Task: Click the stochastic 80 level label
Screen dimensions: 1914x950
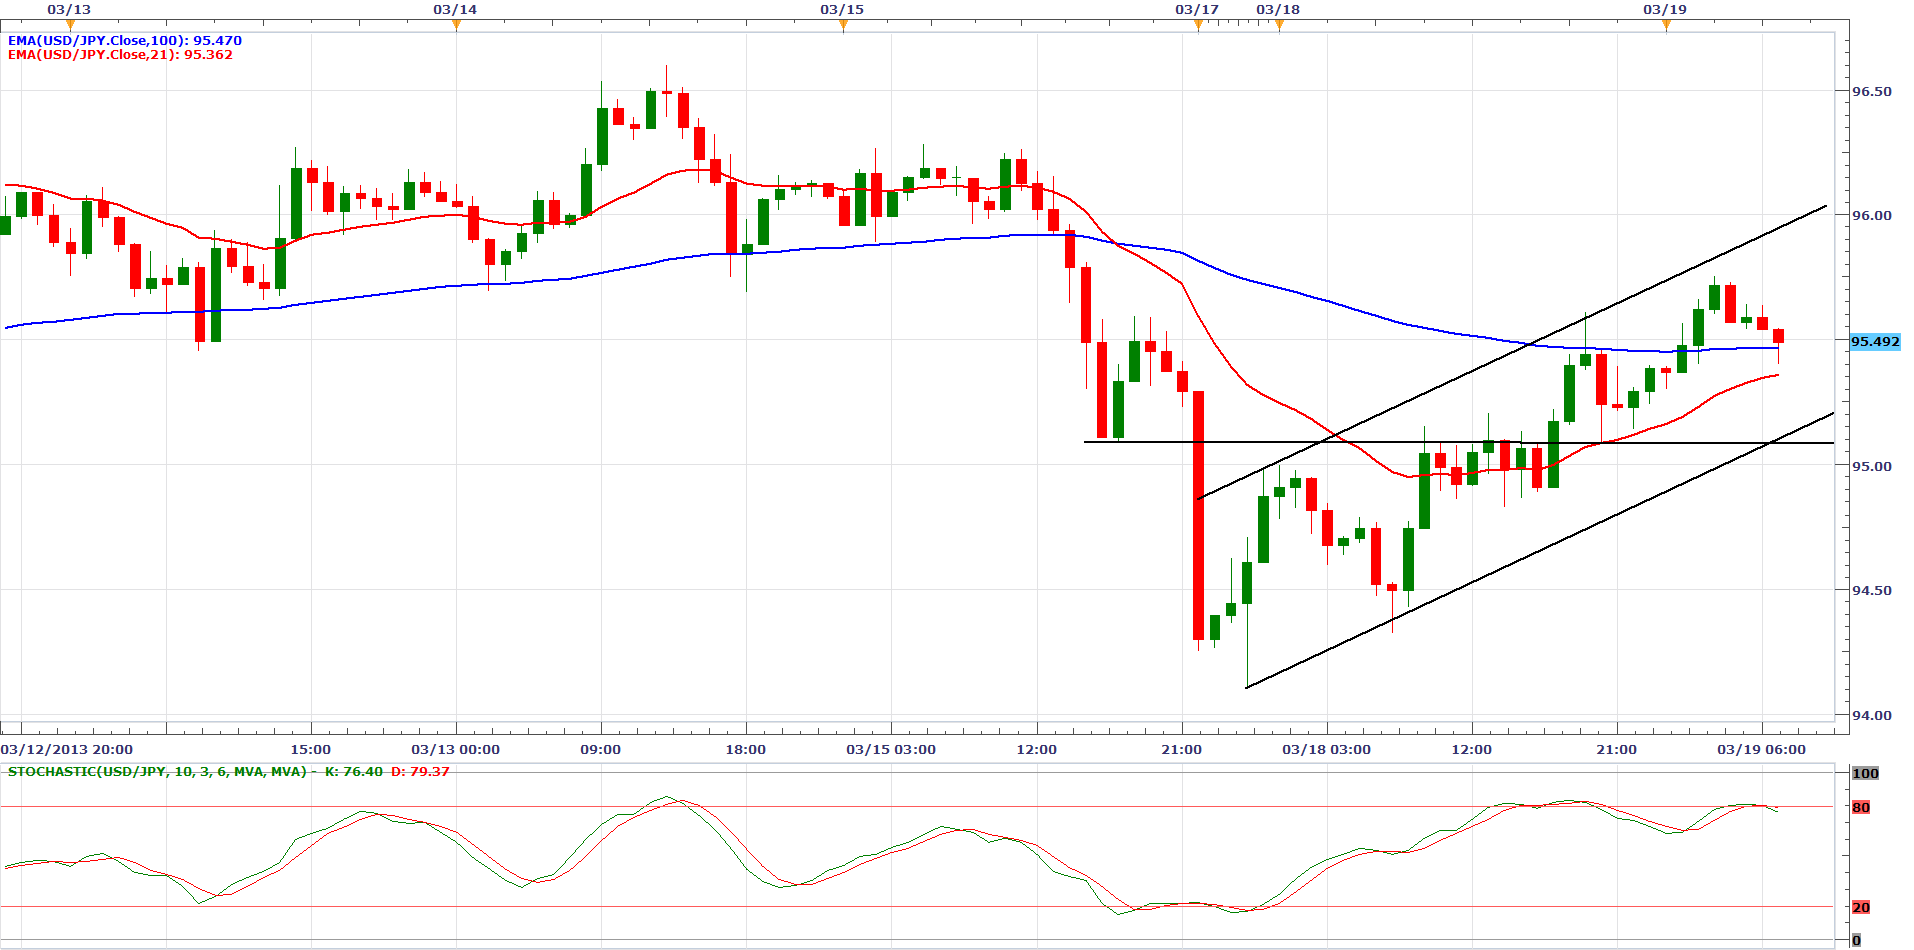Action: (1861, 808)
